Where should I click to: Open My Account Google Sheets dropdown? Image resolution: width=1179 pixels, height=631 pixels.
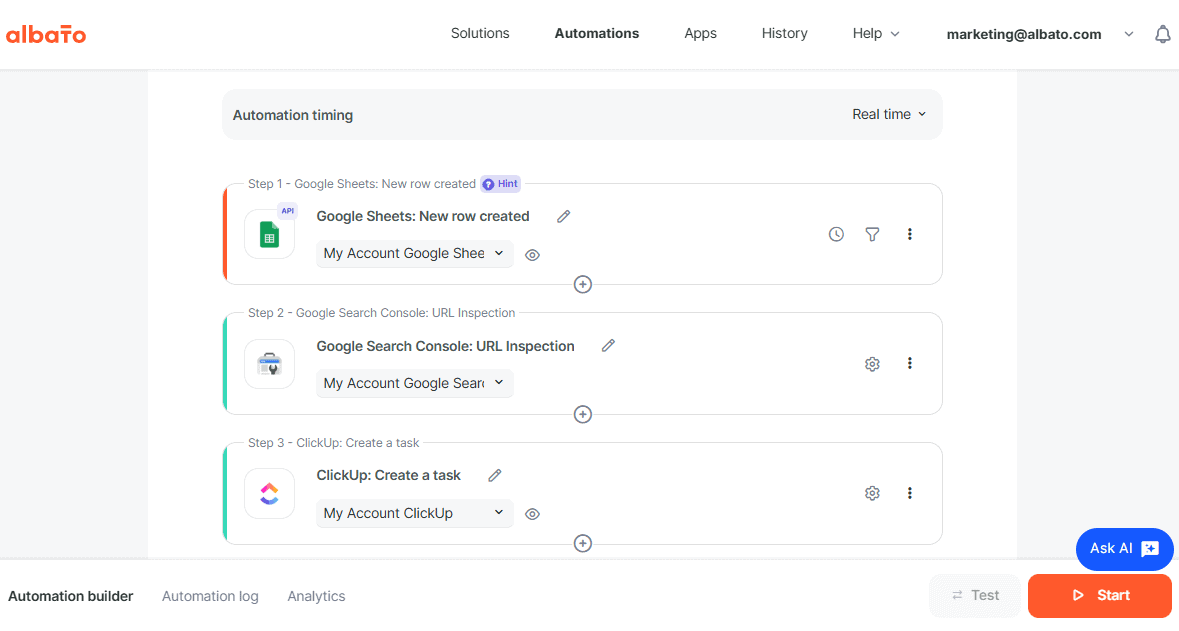(x=414, y=253)
